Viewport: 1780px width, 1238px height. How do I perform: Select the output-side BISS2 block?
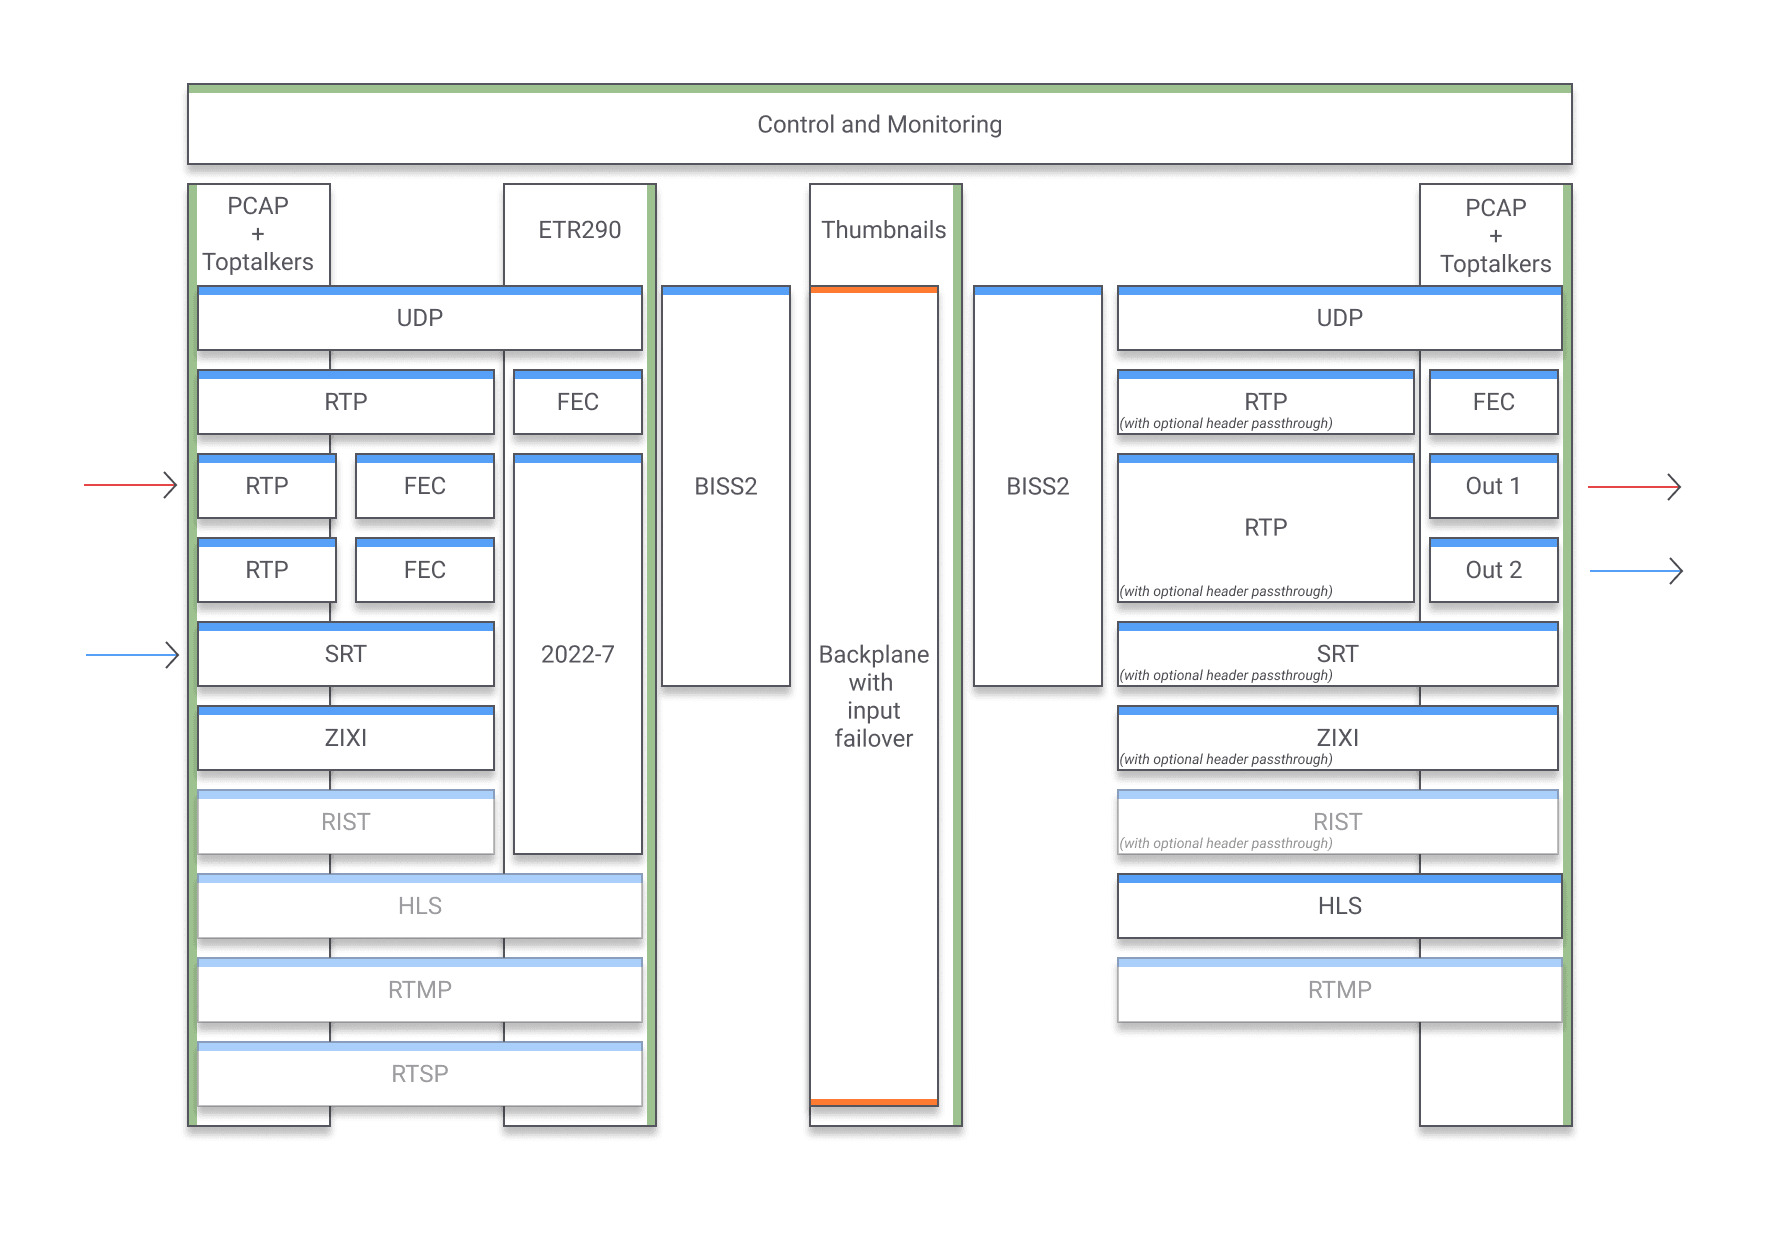tap(1037, 487)
